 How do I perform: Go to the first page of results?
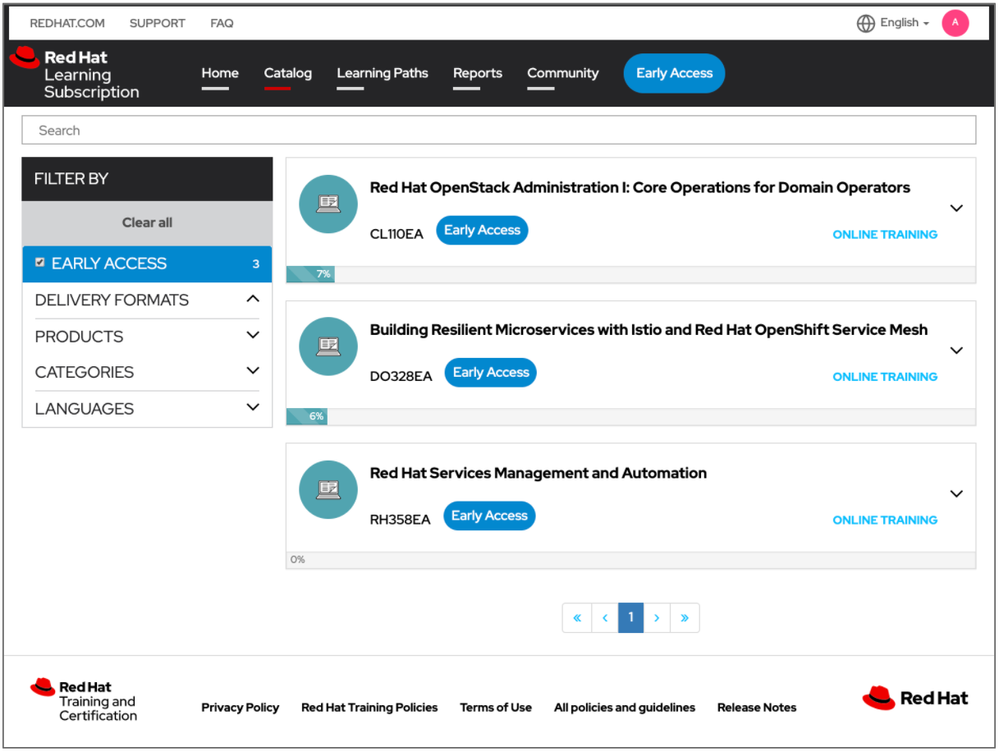[577, 618]
